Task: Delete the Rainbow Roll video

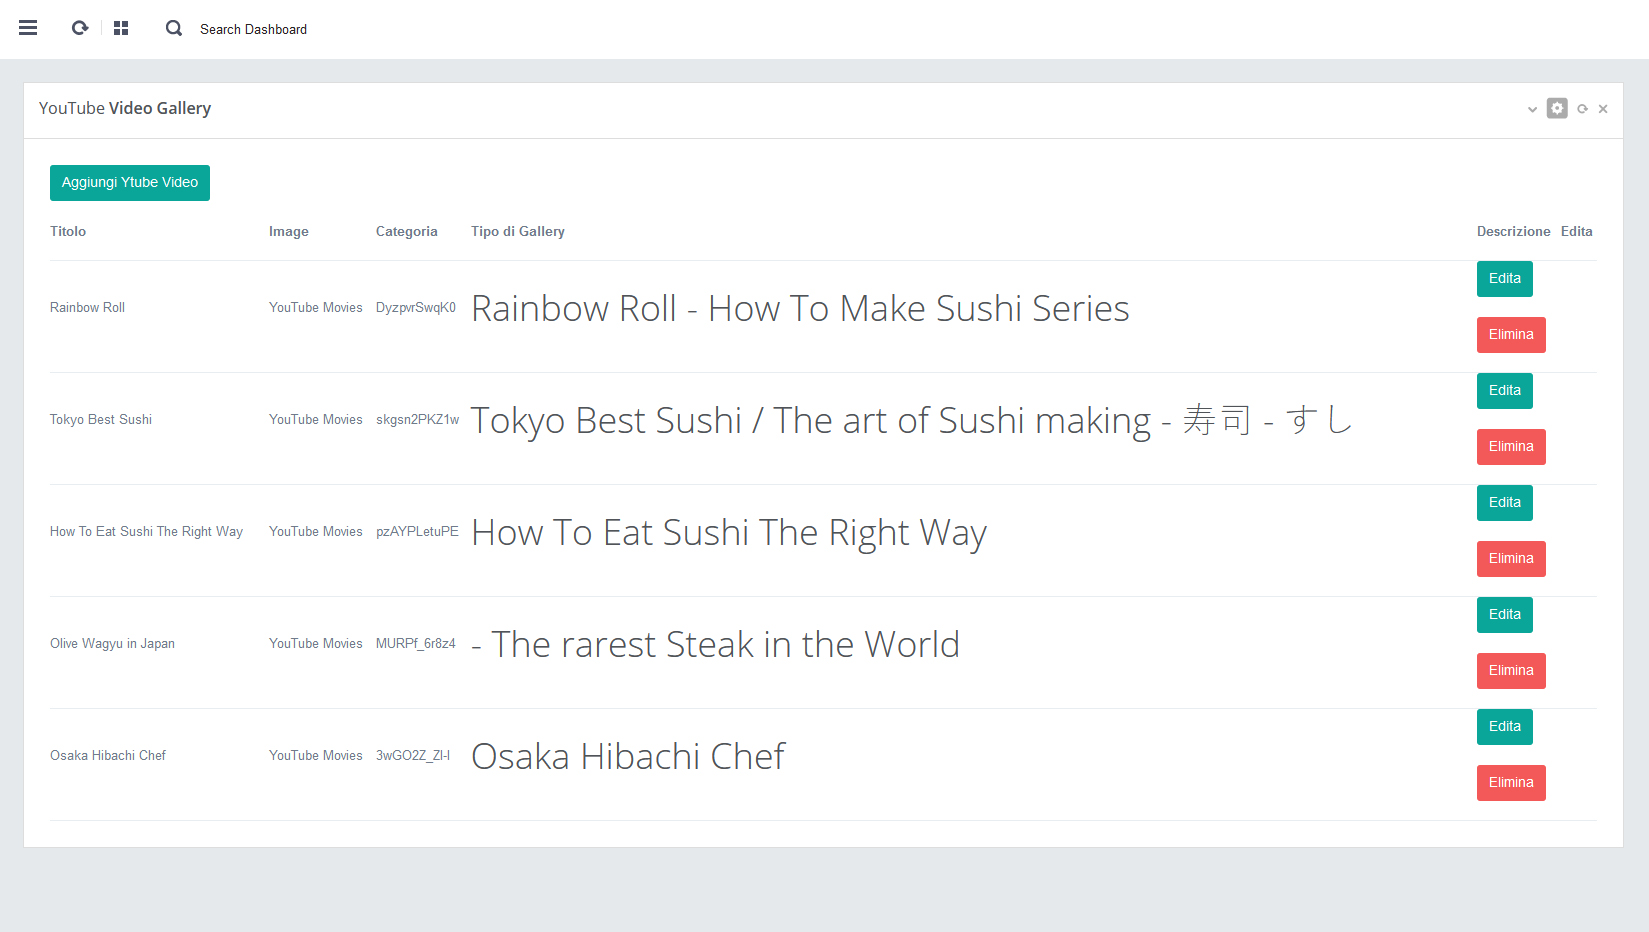Action: (x=1510, y=335)
